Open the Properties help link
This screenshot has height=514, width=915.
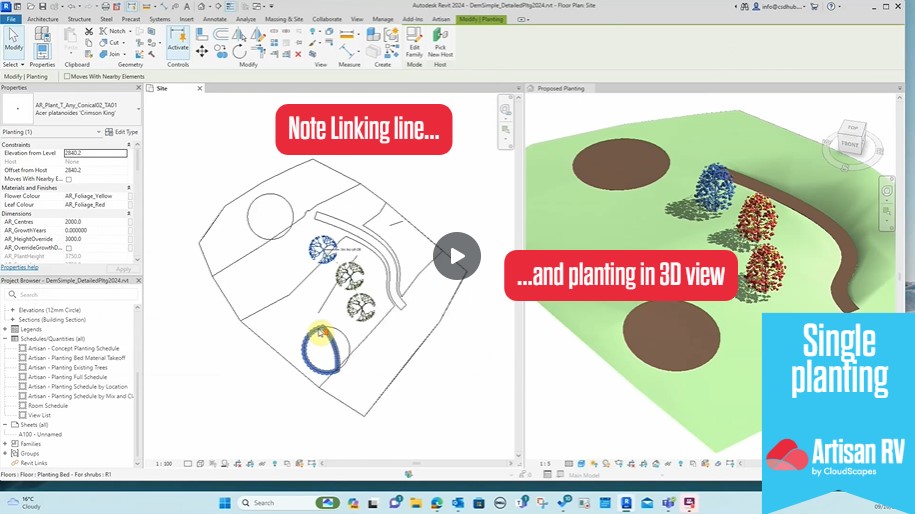pos(20,268)
